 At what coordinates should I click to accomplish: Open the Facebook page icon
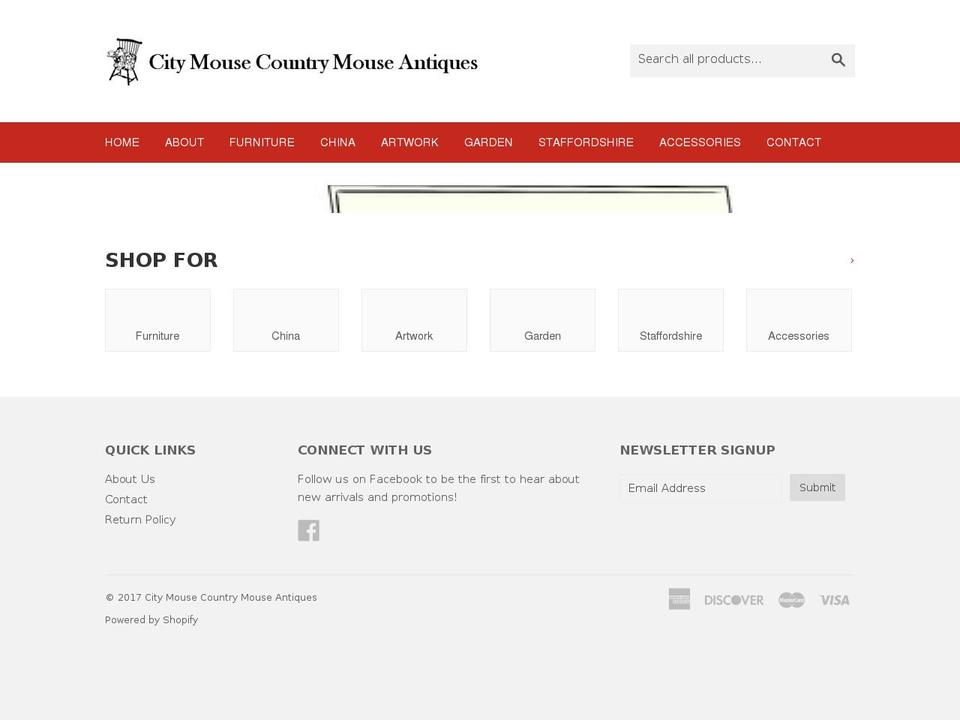coord(309,529)
